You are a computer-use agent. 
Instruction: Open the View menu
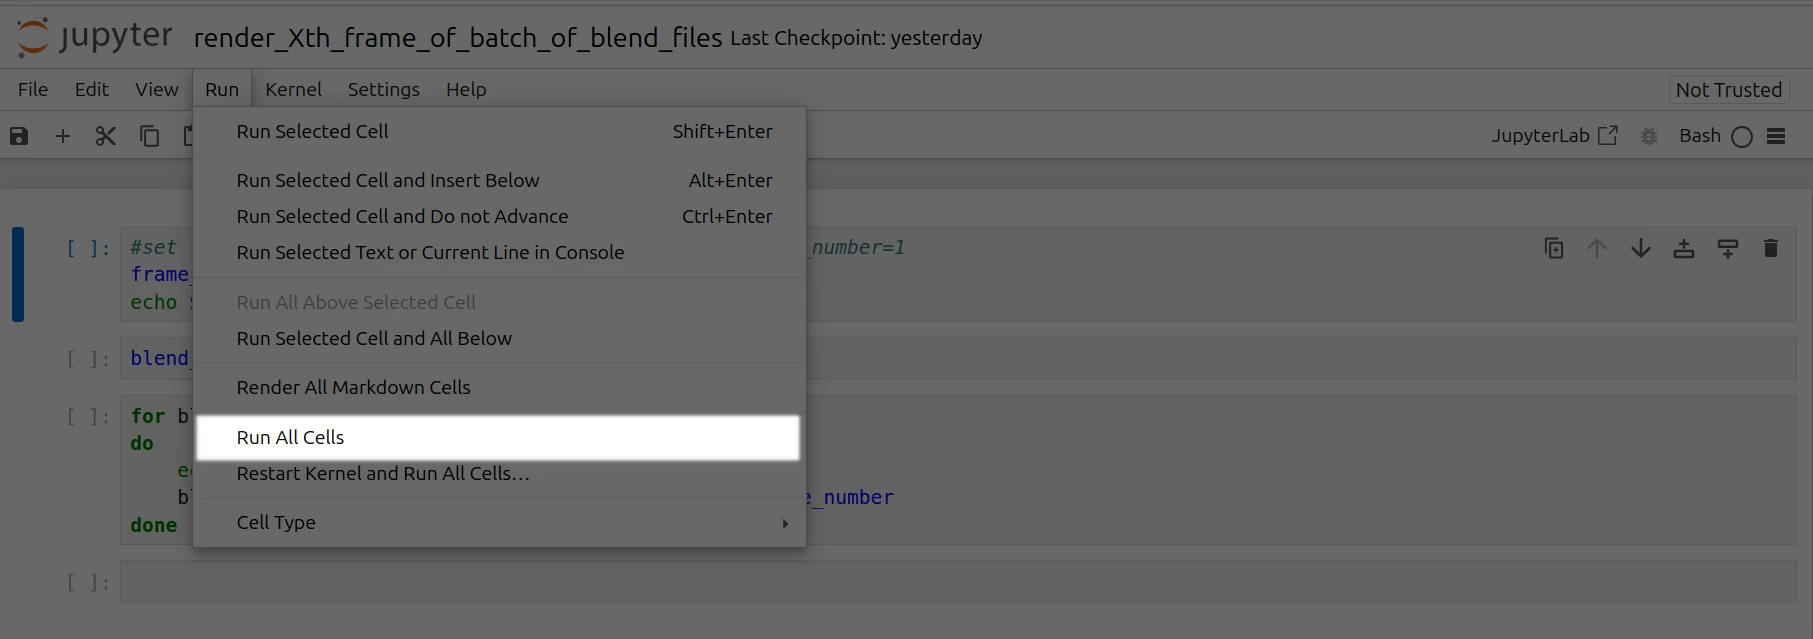[157, 90]
